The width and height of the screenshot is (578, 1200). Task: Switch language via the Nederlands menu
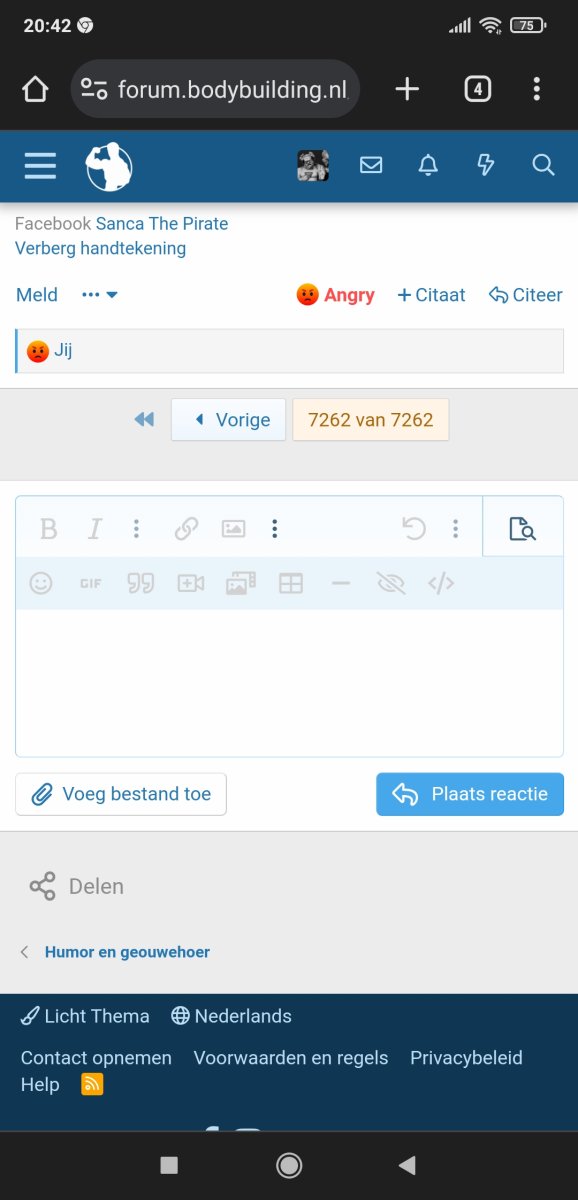pos(231,1016)
